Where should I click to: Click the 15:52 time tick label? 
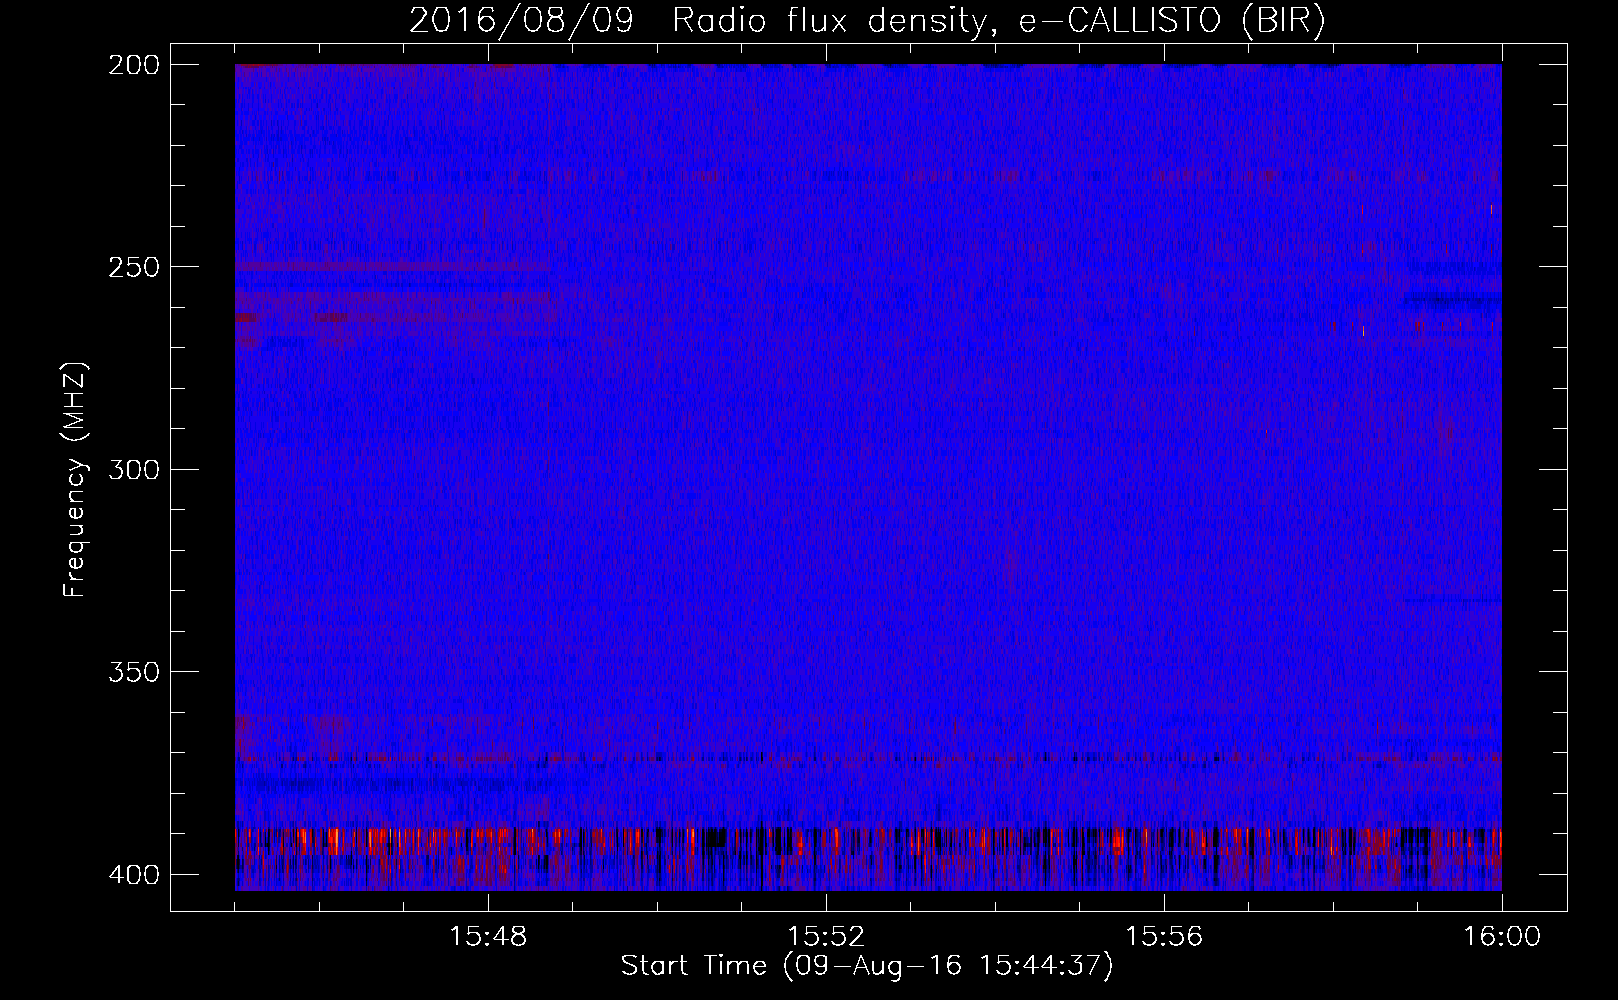pos(826,937)
